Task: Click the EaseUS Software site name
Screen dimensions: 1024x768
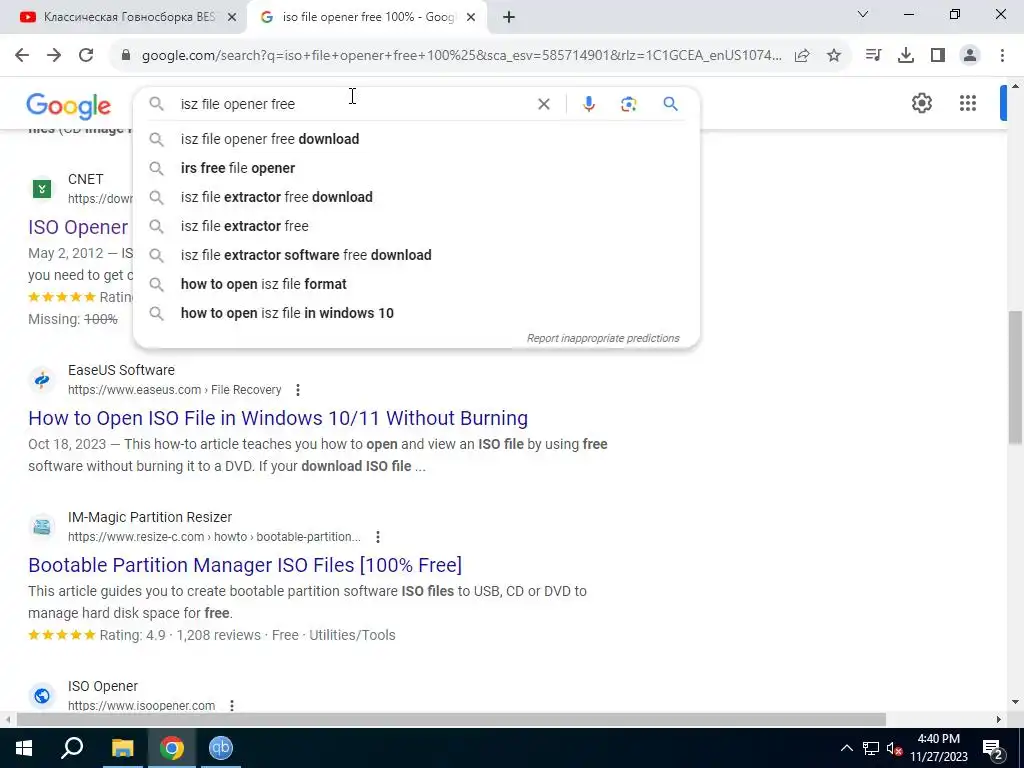Action: coord(121,370)
